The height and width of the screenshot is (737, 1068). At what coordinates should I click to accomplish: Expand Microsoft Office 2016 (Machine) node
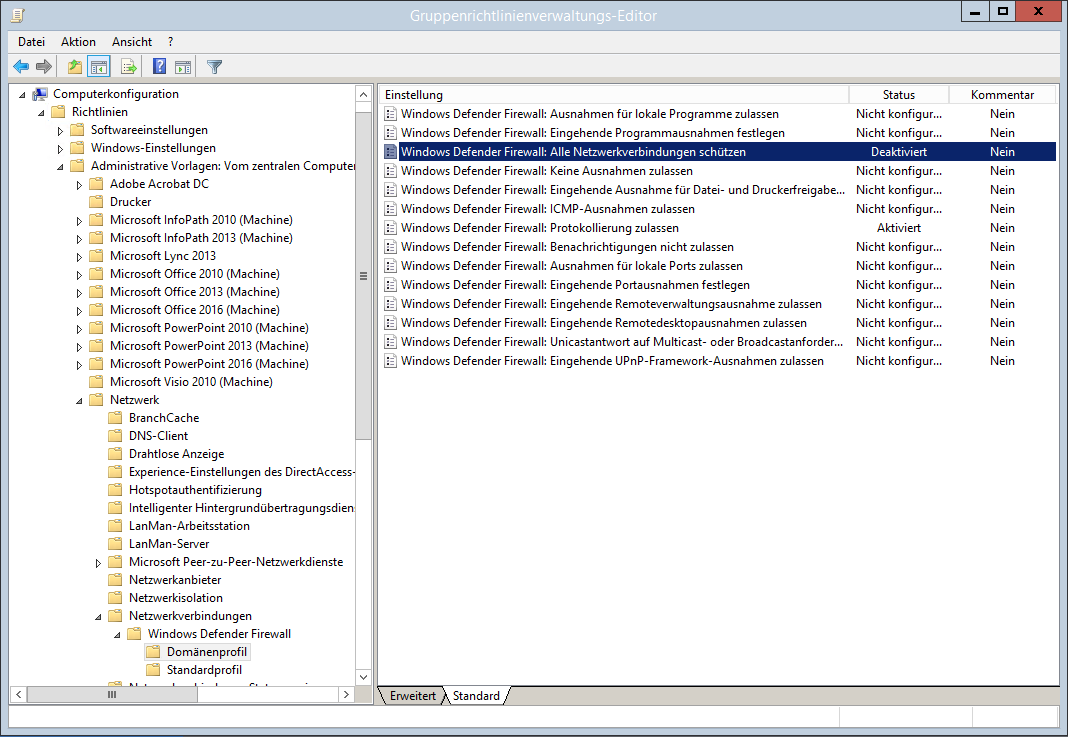click(79, 311)
